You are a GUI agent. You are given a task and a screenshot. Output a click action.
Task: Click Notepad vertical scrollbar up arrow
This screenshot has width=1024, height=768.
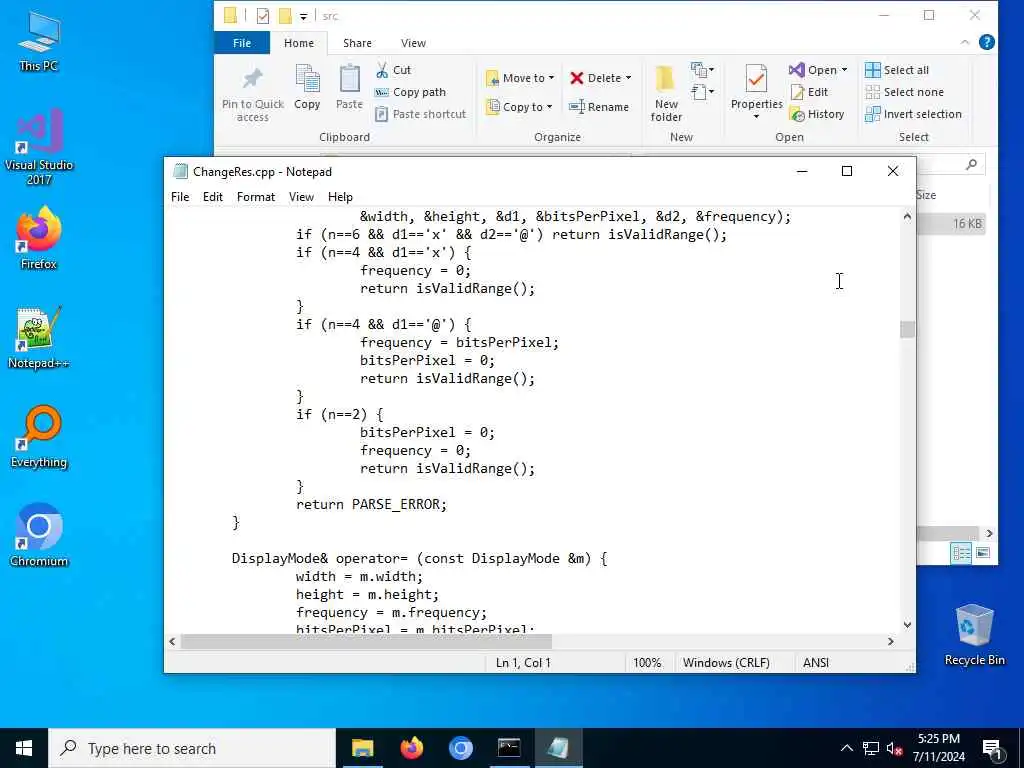[x=907, y=216]
